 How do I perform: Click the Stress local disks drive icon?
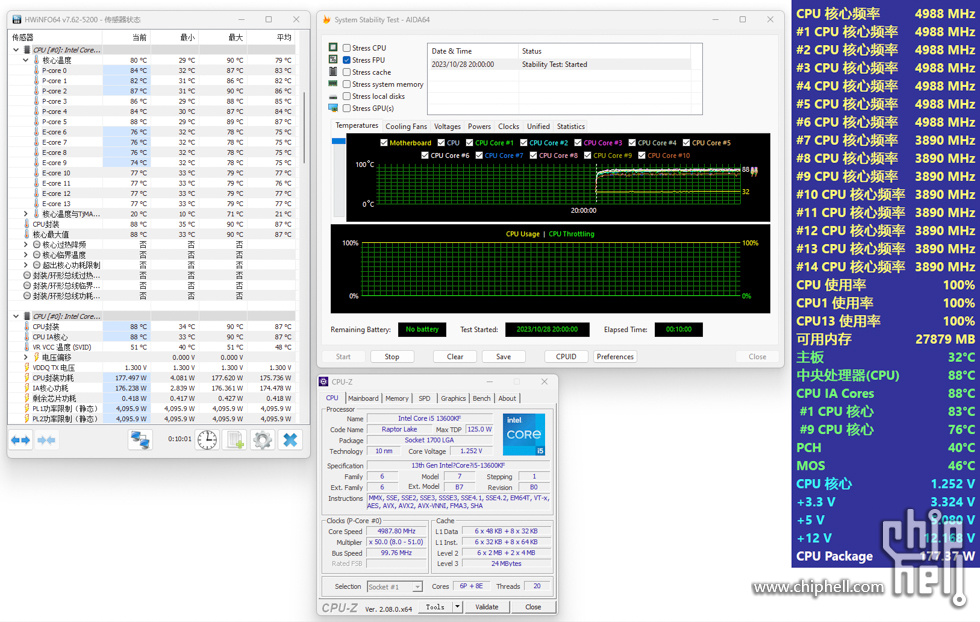(333, 96)
